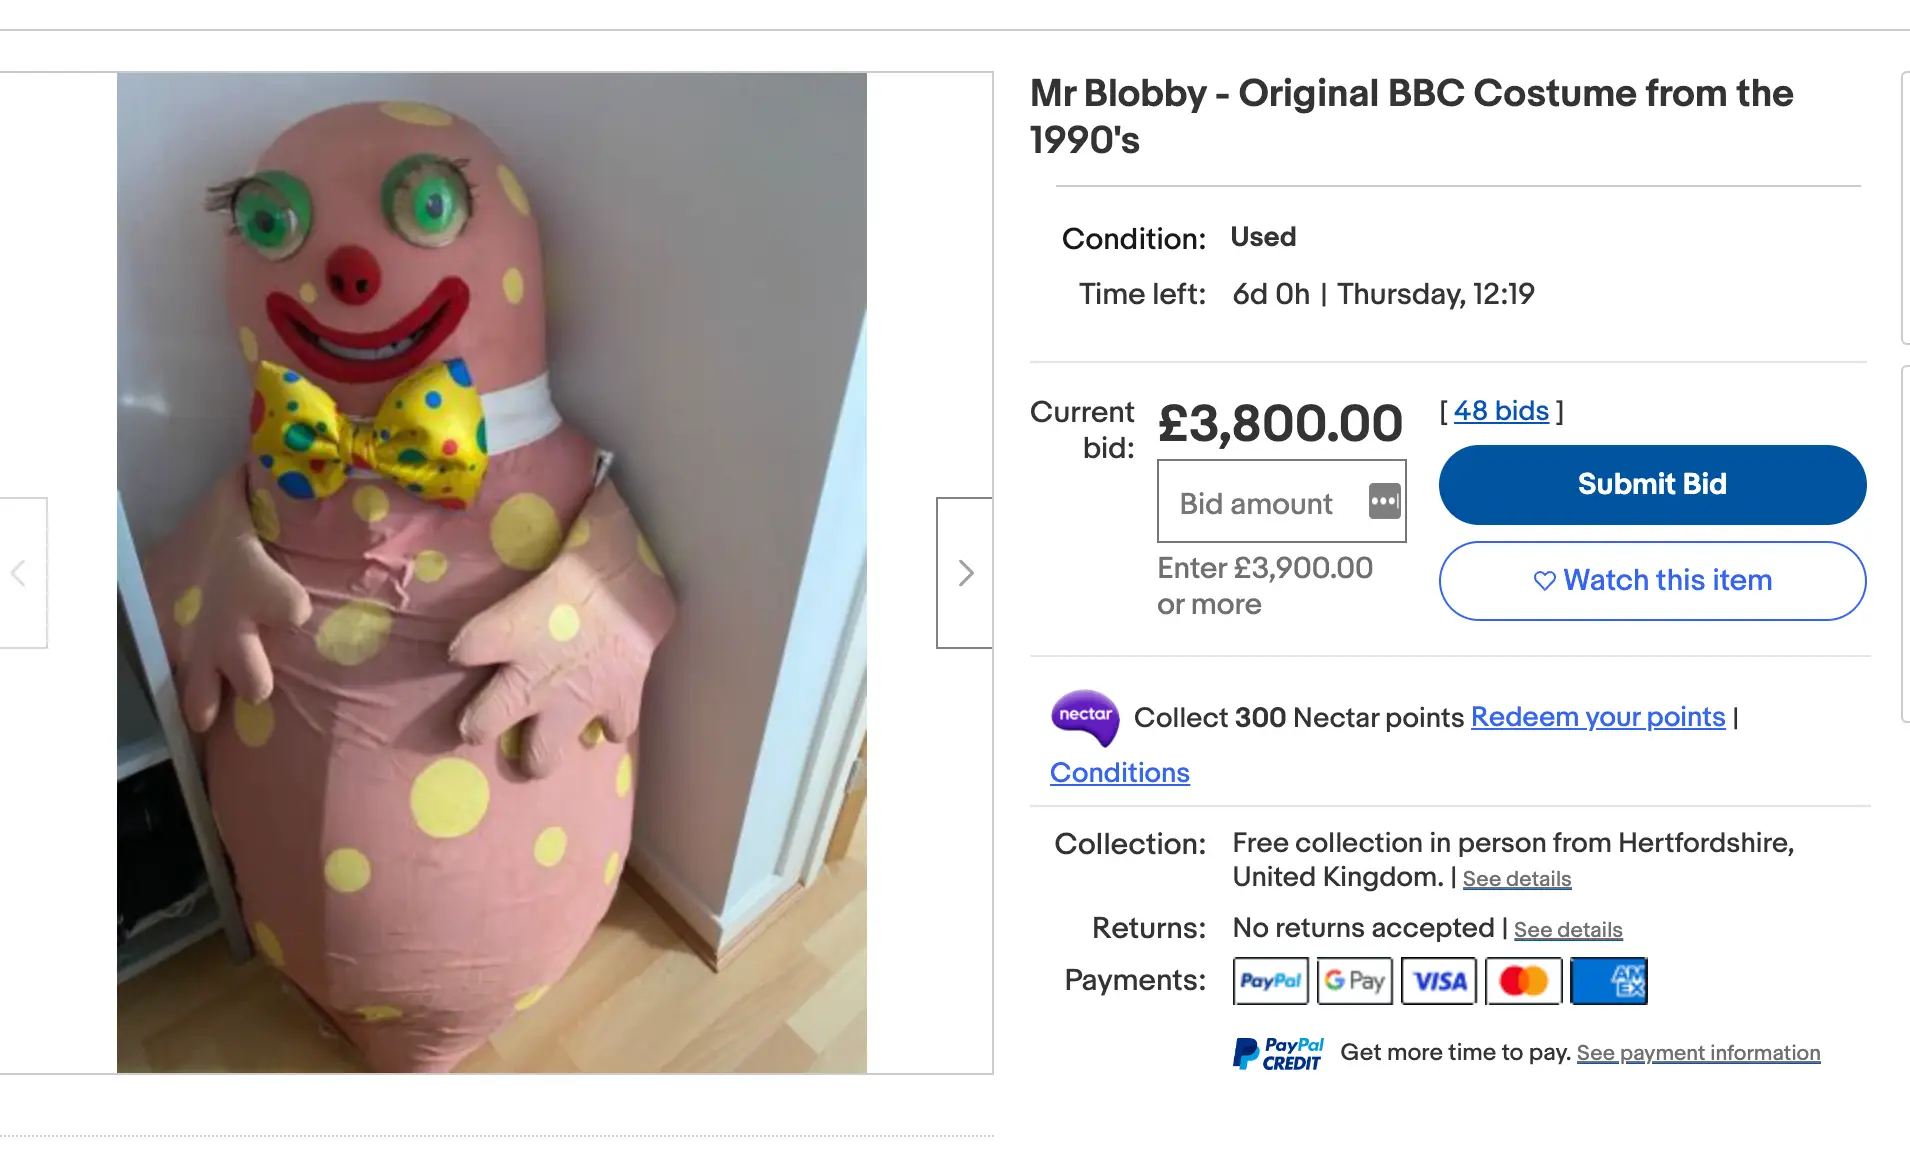Click the Nectar points logo
This screenshot has height=1150, width=1910.
1084,718
